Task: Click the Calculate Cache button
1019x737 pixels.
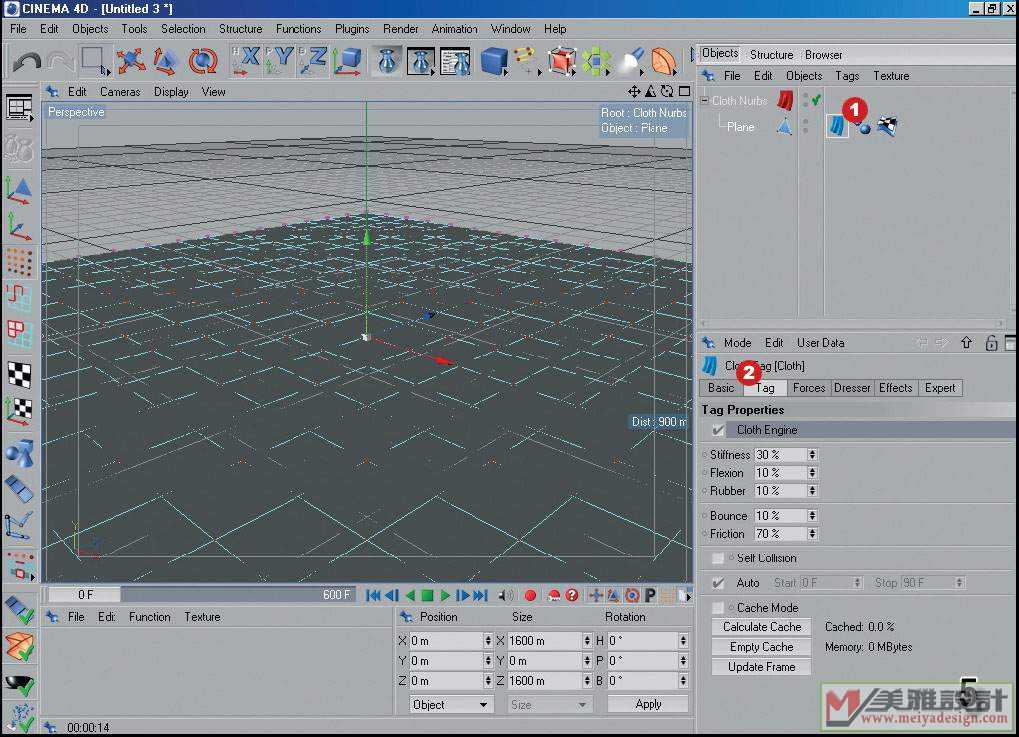Action: point(762,627)
